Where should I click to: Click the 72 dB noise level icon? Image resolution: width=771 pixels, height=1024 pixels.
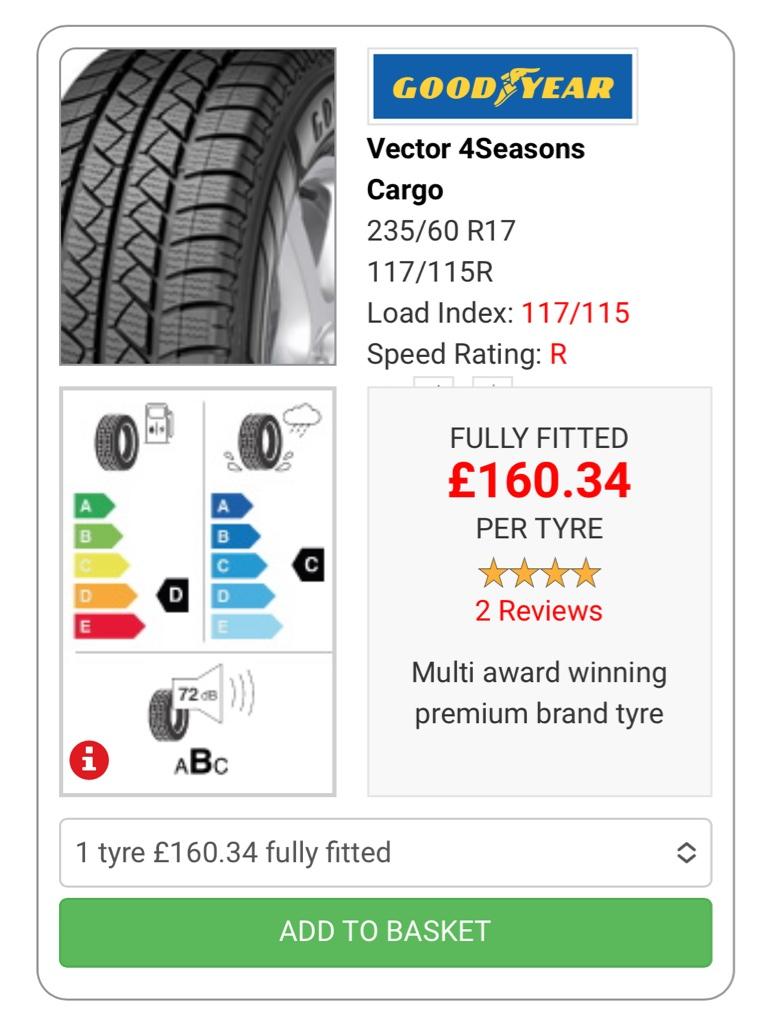click(201, 704)
